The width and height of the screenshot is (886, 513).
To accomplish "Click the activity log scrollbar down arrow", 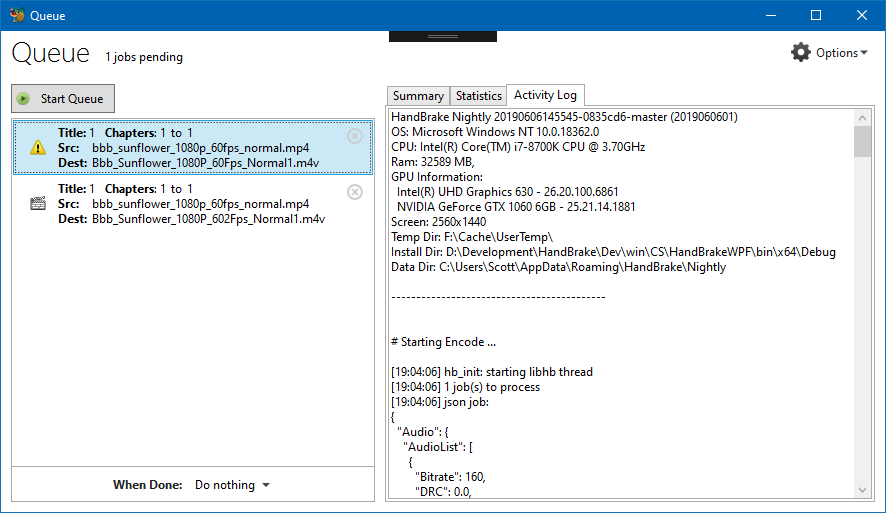I will click(862, 490).
